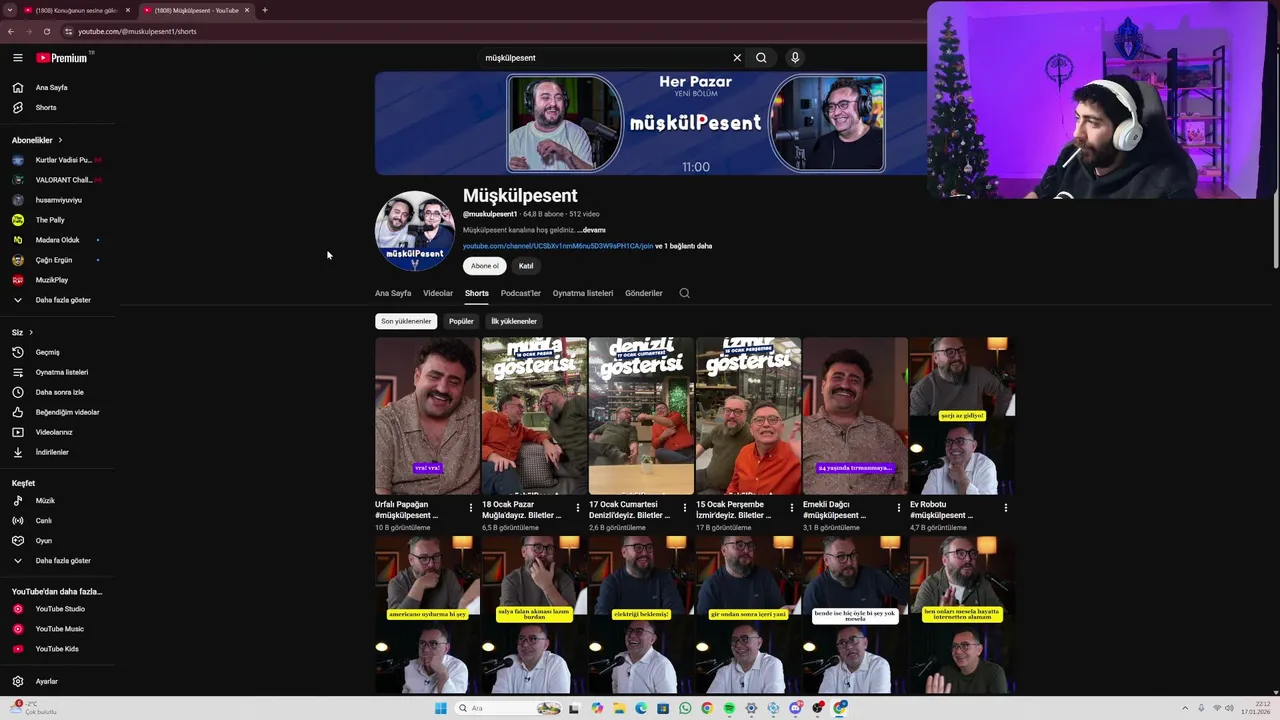Open Emekli Dağcı short thumbnail
The height and width of the screenshot is (720, 1280).
(x=855, y=416)
